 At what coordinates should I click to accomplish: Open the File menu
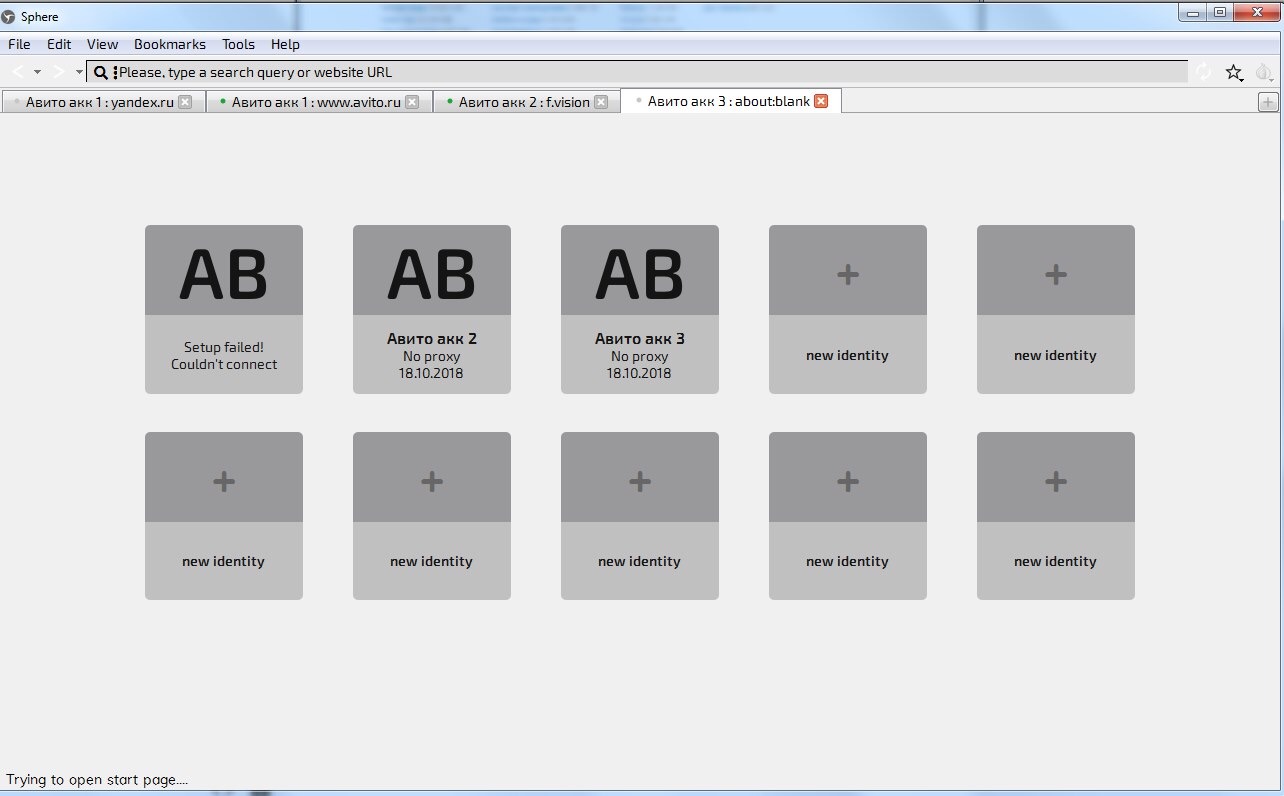pos(19,44)
